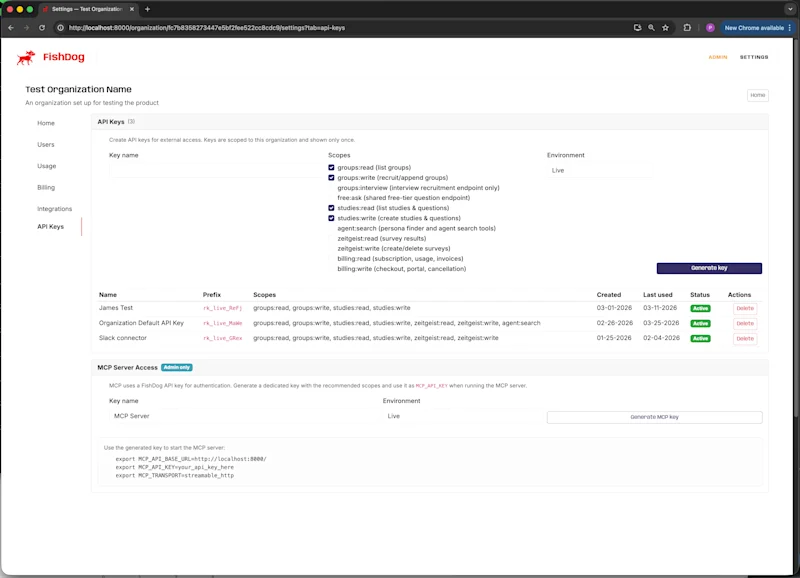Click the free:ask scope label
The height and width of the screenshot is (578, 800).
(x=404, y=198)
